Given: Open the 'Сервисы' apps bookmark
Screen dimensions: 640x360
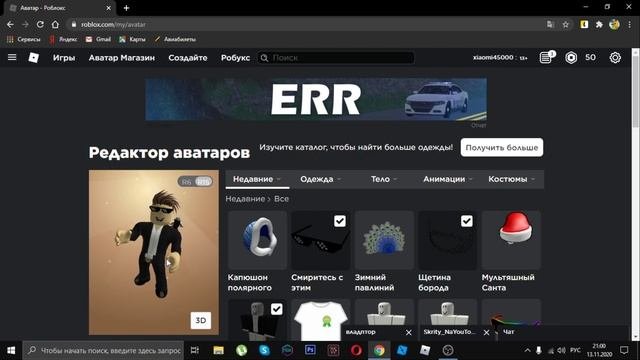Looking at the screenshot, I should (x=24, y=39).
